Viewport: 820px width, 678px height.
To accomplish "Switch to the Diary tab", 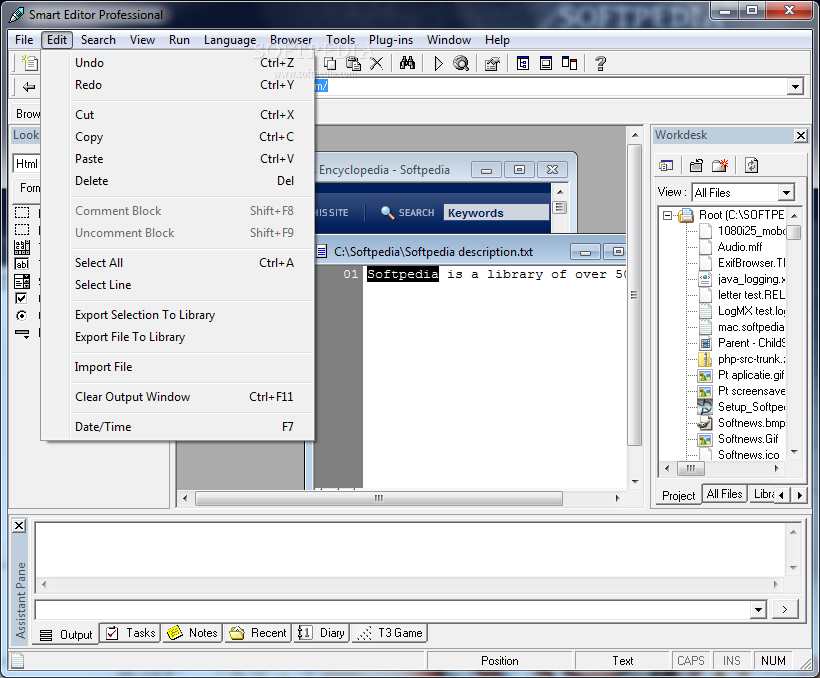I will 321,633.
